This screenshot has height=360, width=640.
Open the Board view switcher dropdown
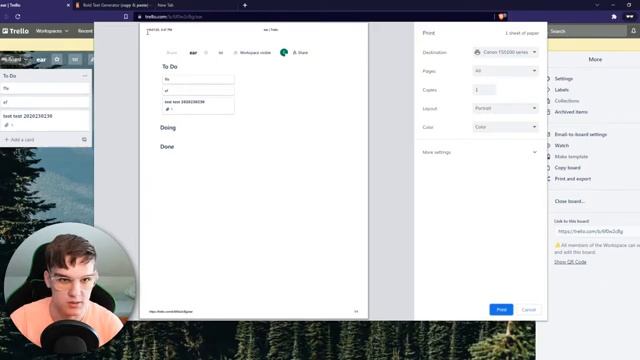coord(15,60)
